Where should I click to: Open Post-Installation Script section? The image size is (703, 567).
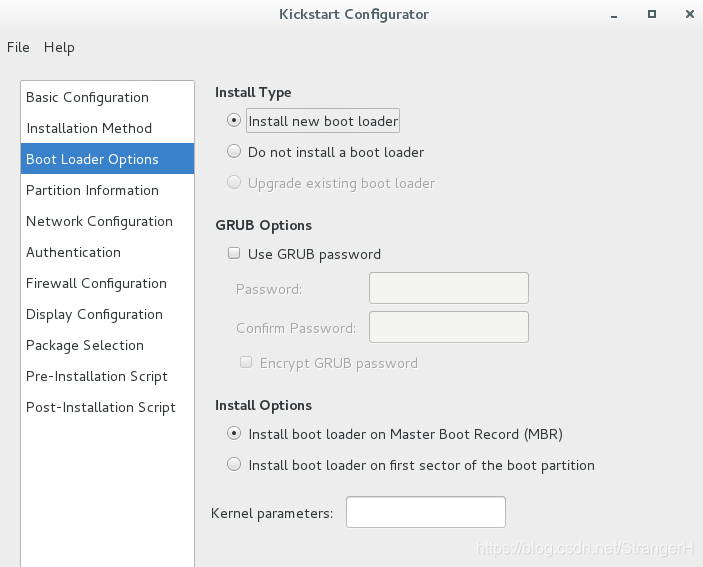(x=107, y=407)
